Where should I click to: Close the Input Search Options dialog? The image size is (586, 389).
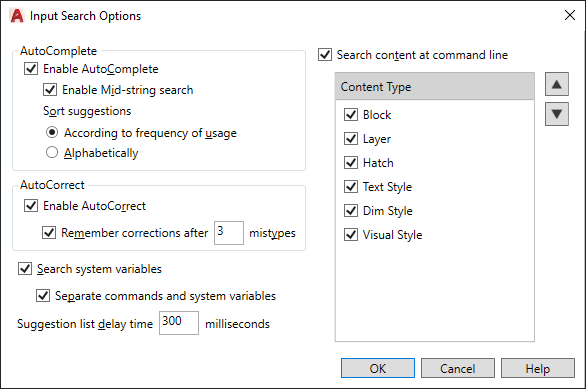(x=570, y=15)
